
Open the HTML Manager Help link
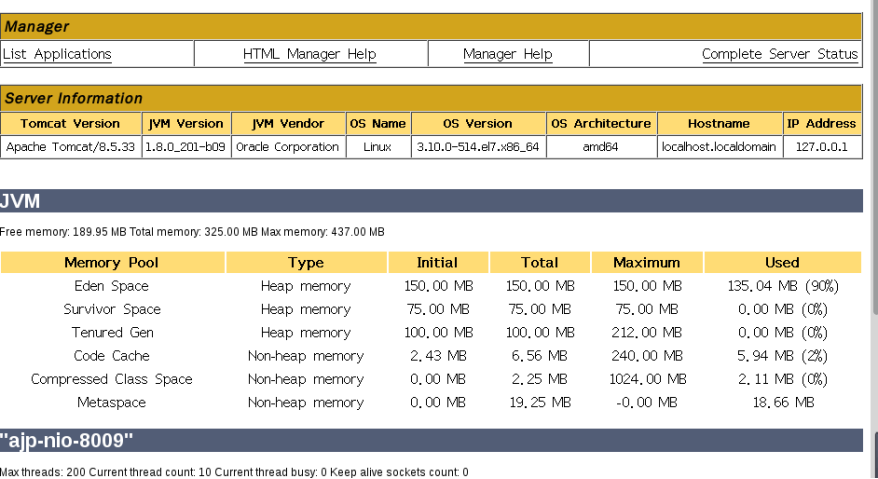point(309,54)
